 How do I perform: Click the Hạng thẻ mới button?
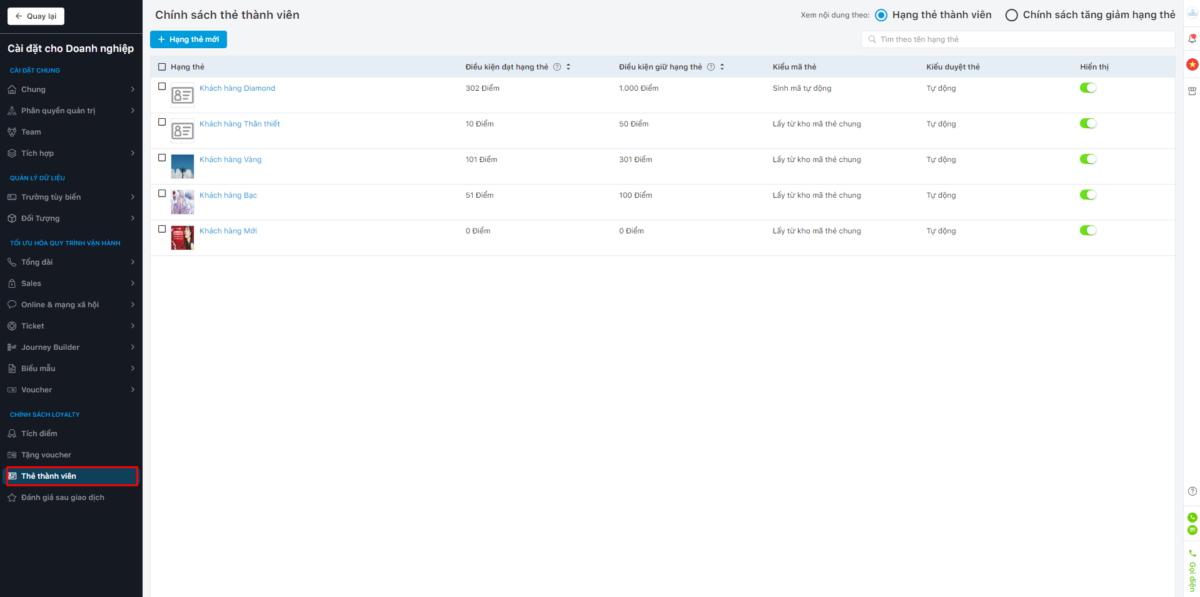click(188, 39)
